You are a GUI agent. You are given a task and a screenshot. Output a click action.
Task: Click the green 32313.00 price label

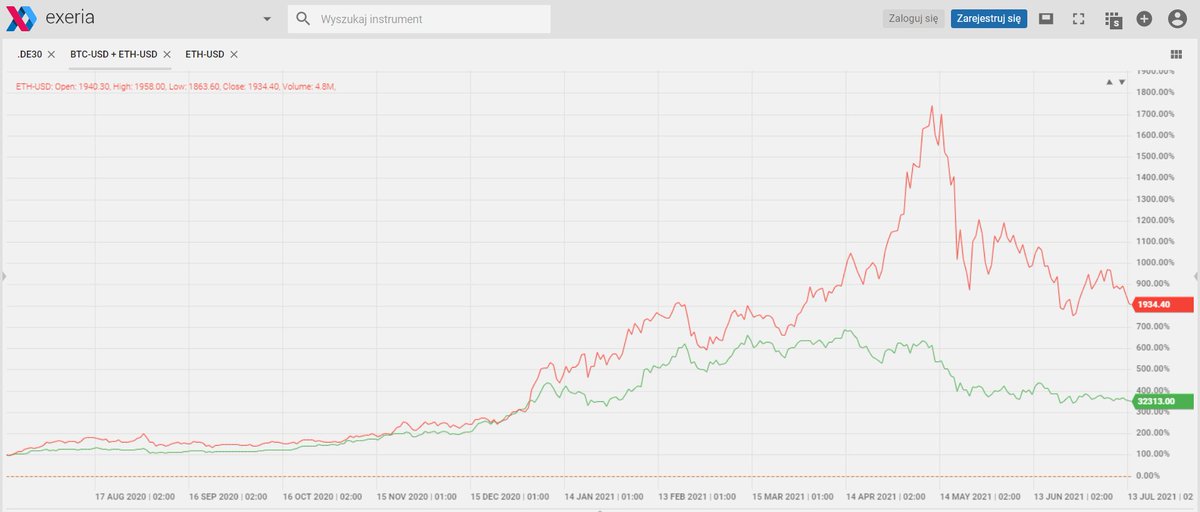point(1164,402)
